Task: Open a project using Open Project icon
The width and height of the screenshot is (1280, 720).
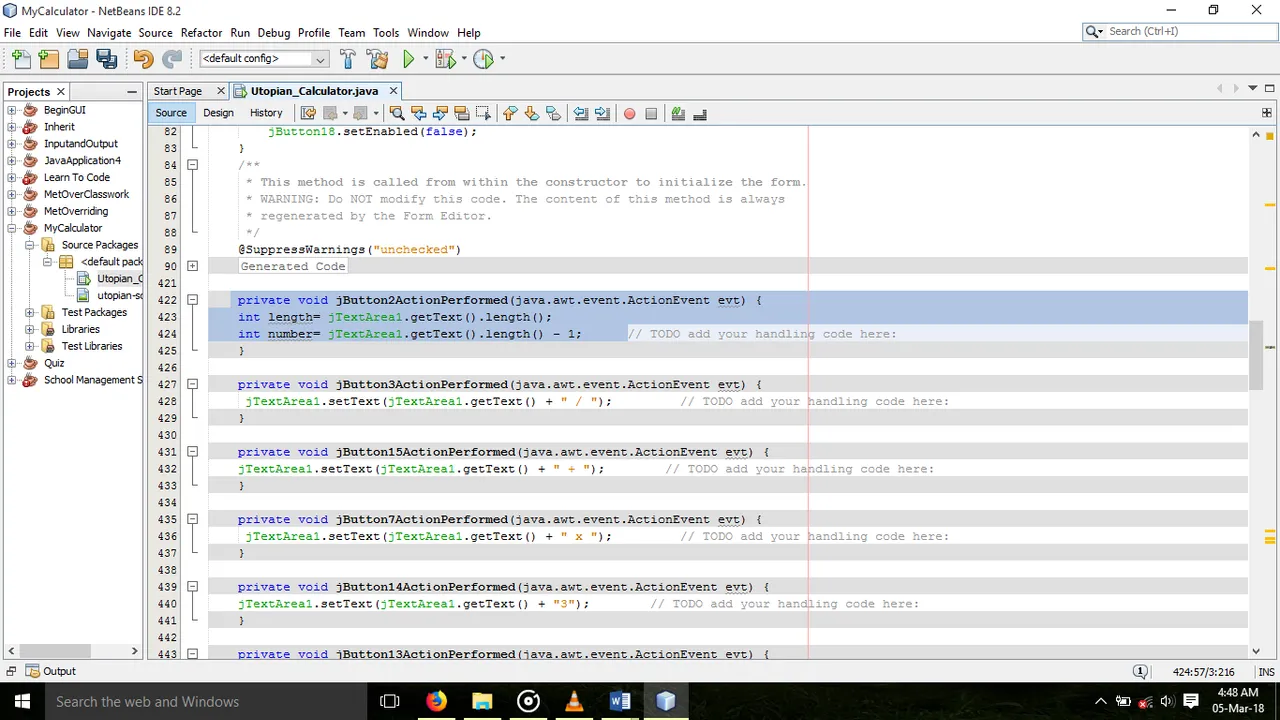Action: pyautogui.click(x=77, y=59)
